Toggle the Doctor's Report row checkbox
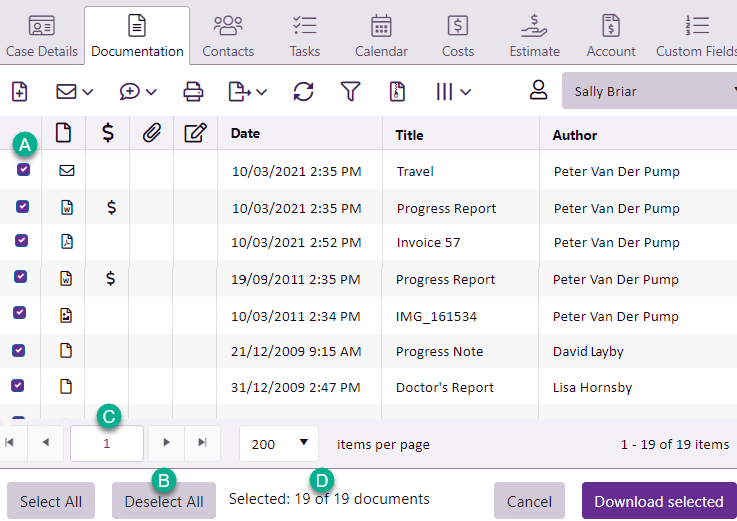737x521 pixels. pos(23,385)
